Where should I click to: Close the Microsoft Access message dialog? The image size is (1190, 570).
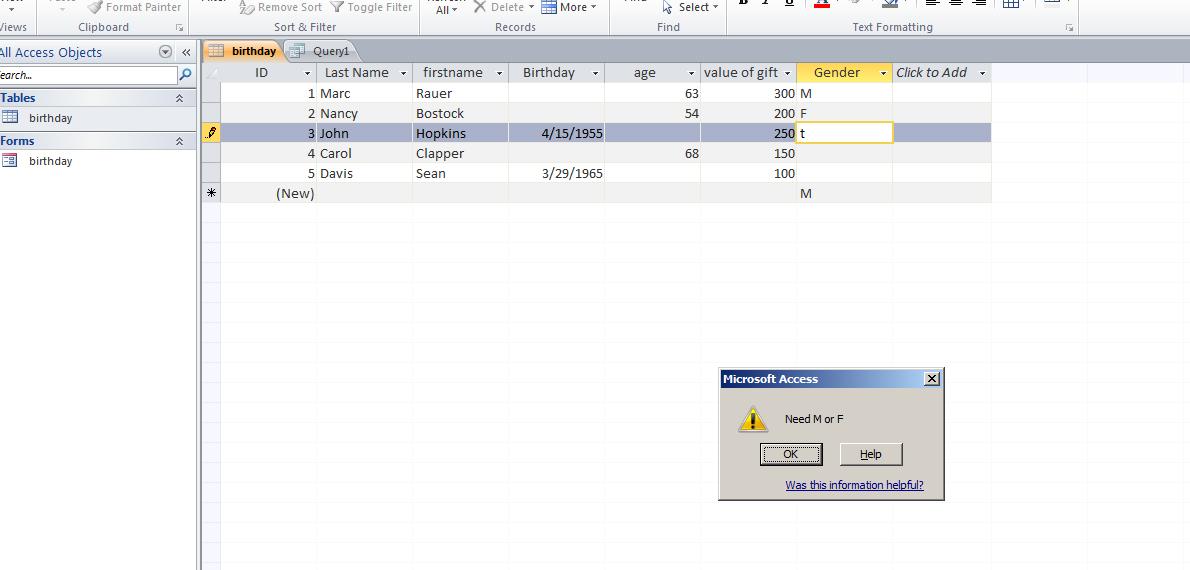click(x=932, y=379)
